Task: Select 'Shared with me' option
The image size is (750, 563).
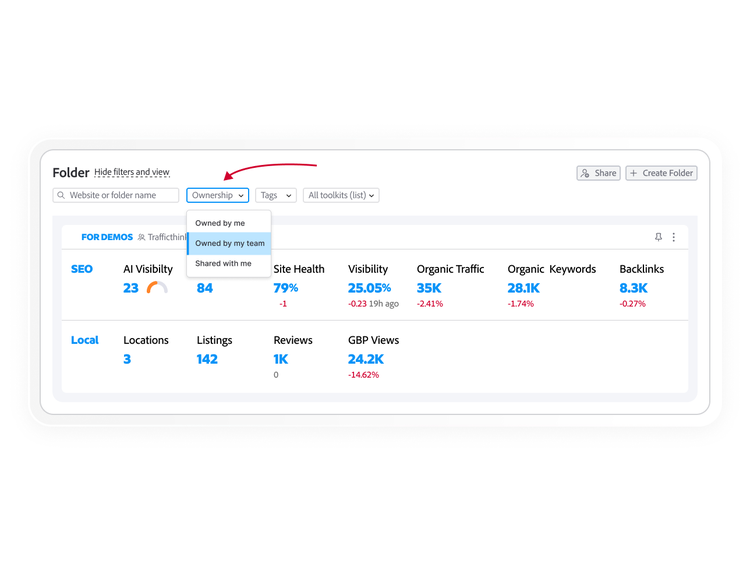Action: click(x=223, y=264)
